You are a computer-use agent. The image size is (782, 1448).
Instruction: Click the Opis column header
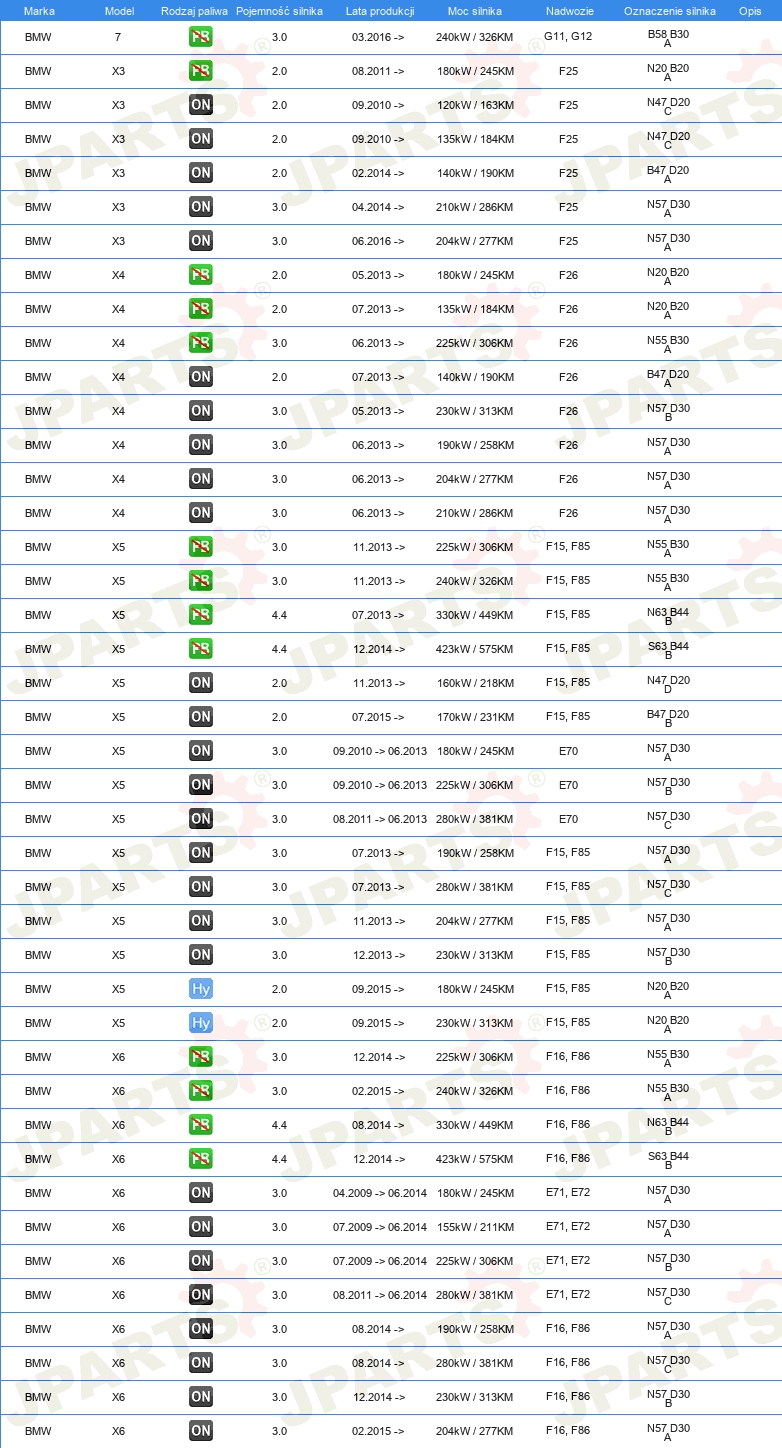point(749,11)
